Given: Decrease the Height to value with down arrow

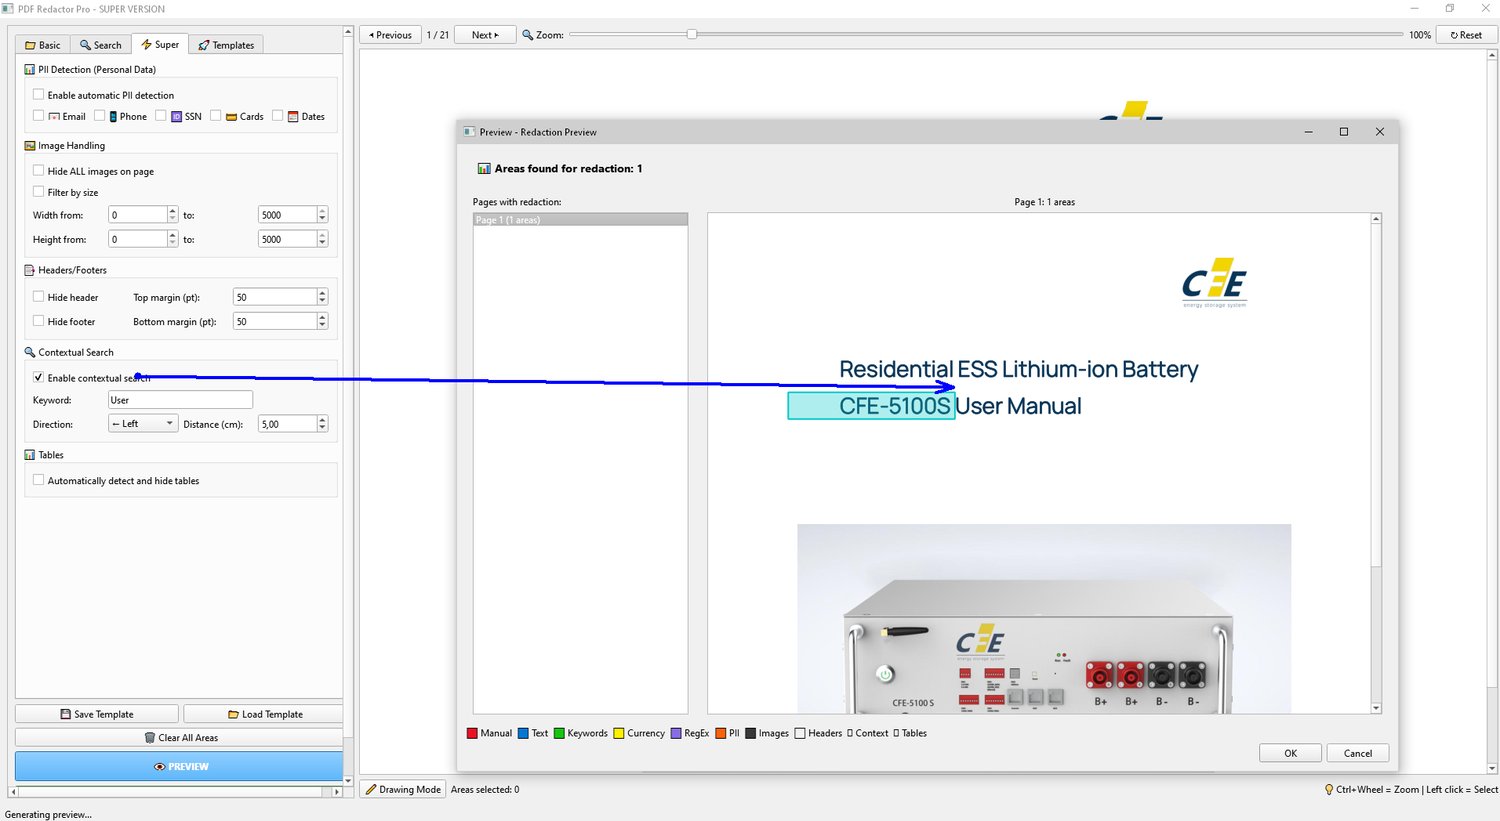Looking at the screenshot, I should coord(322,243).
